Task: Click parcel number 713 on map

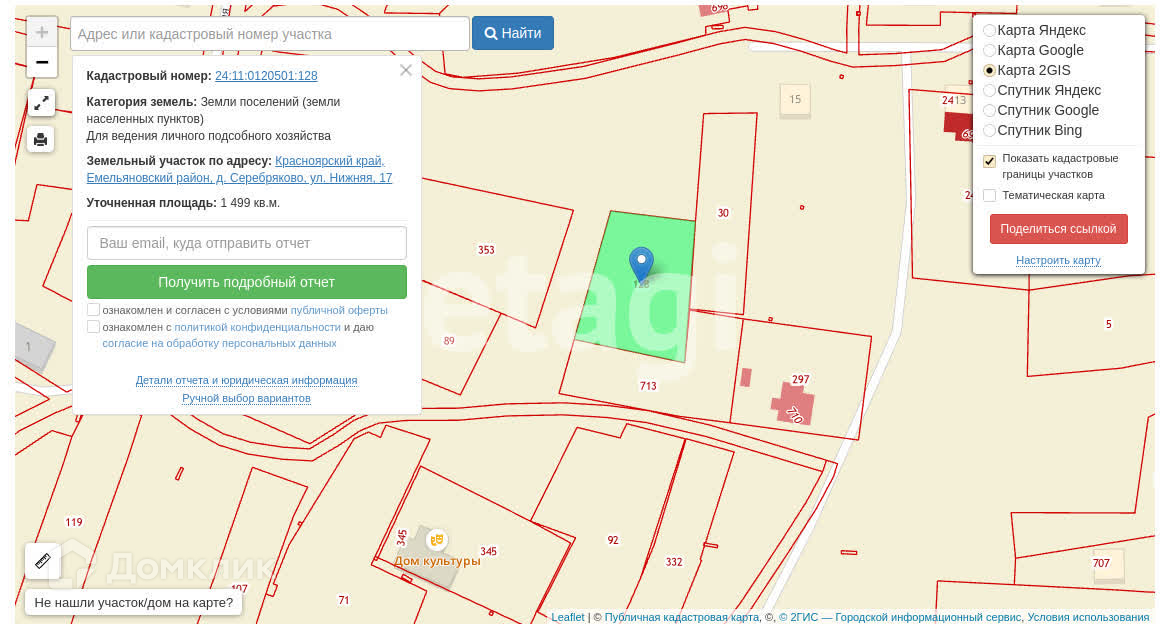Action: 648,386
